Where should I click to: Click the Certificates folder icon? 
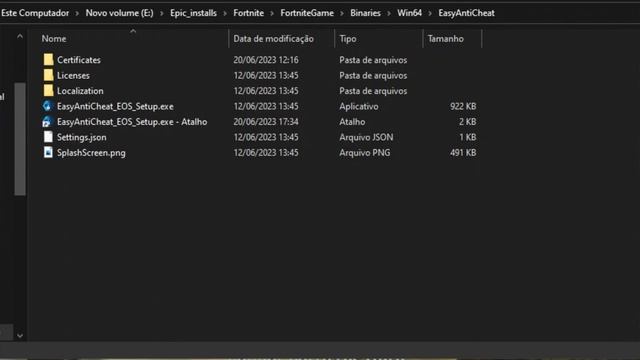tap(48, 60)
